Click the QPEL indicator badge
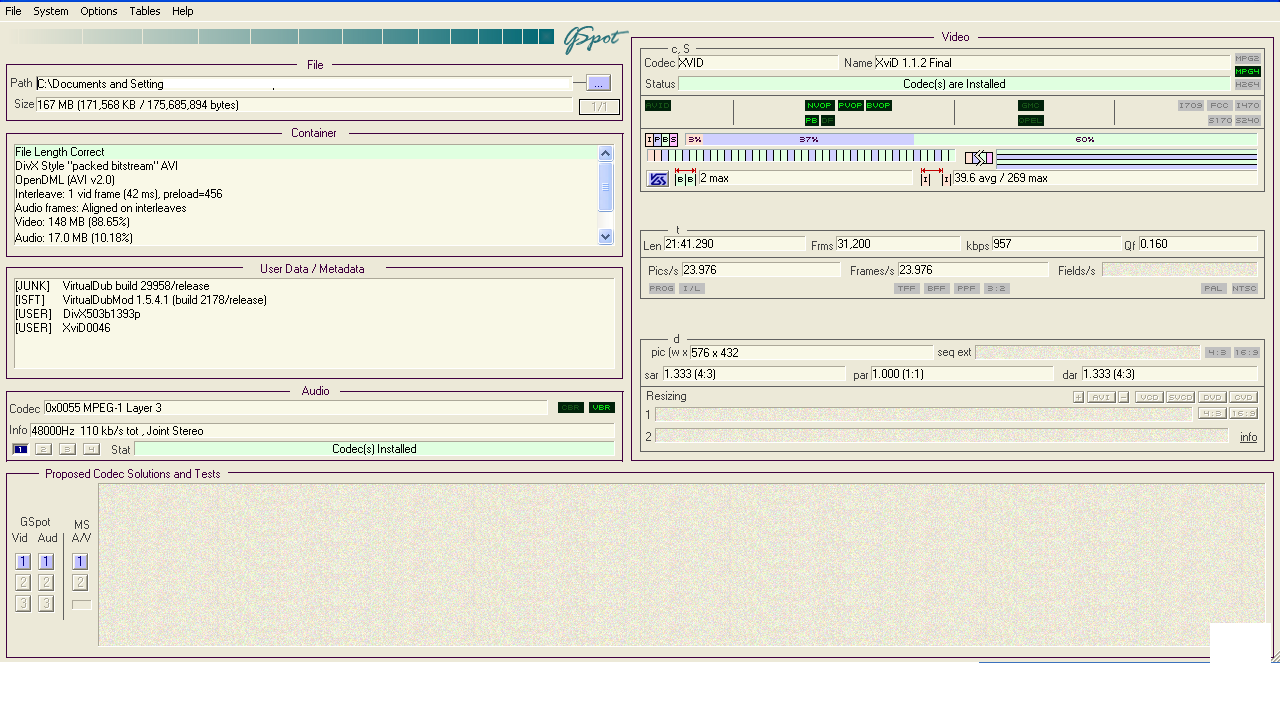The image size is (1280, 720). 1031,121
